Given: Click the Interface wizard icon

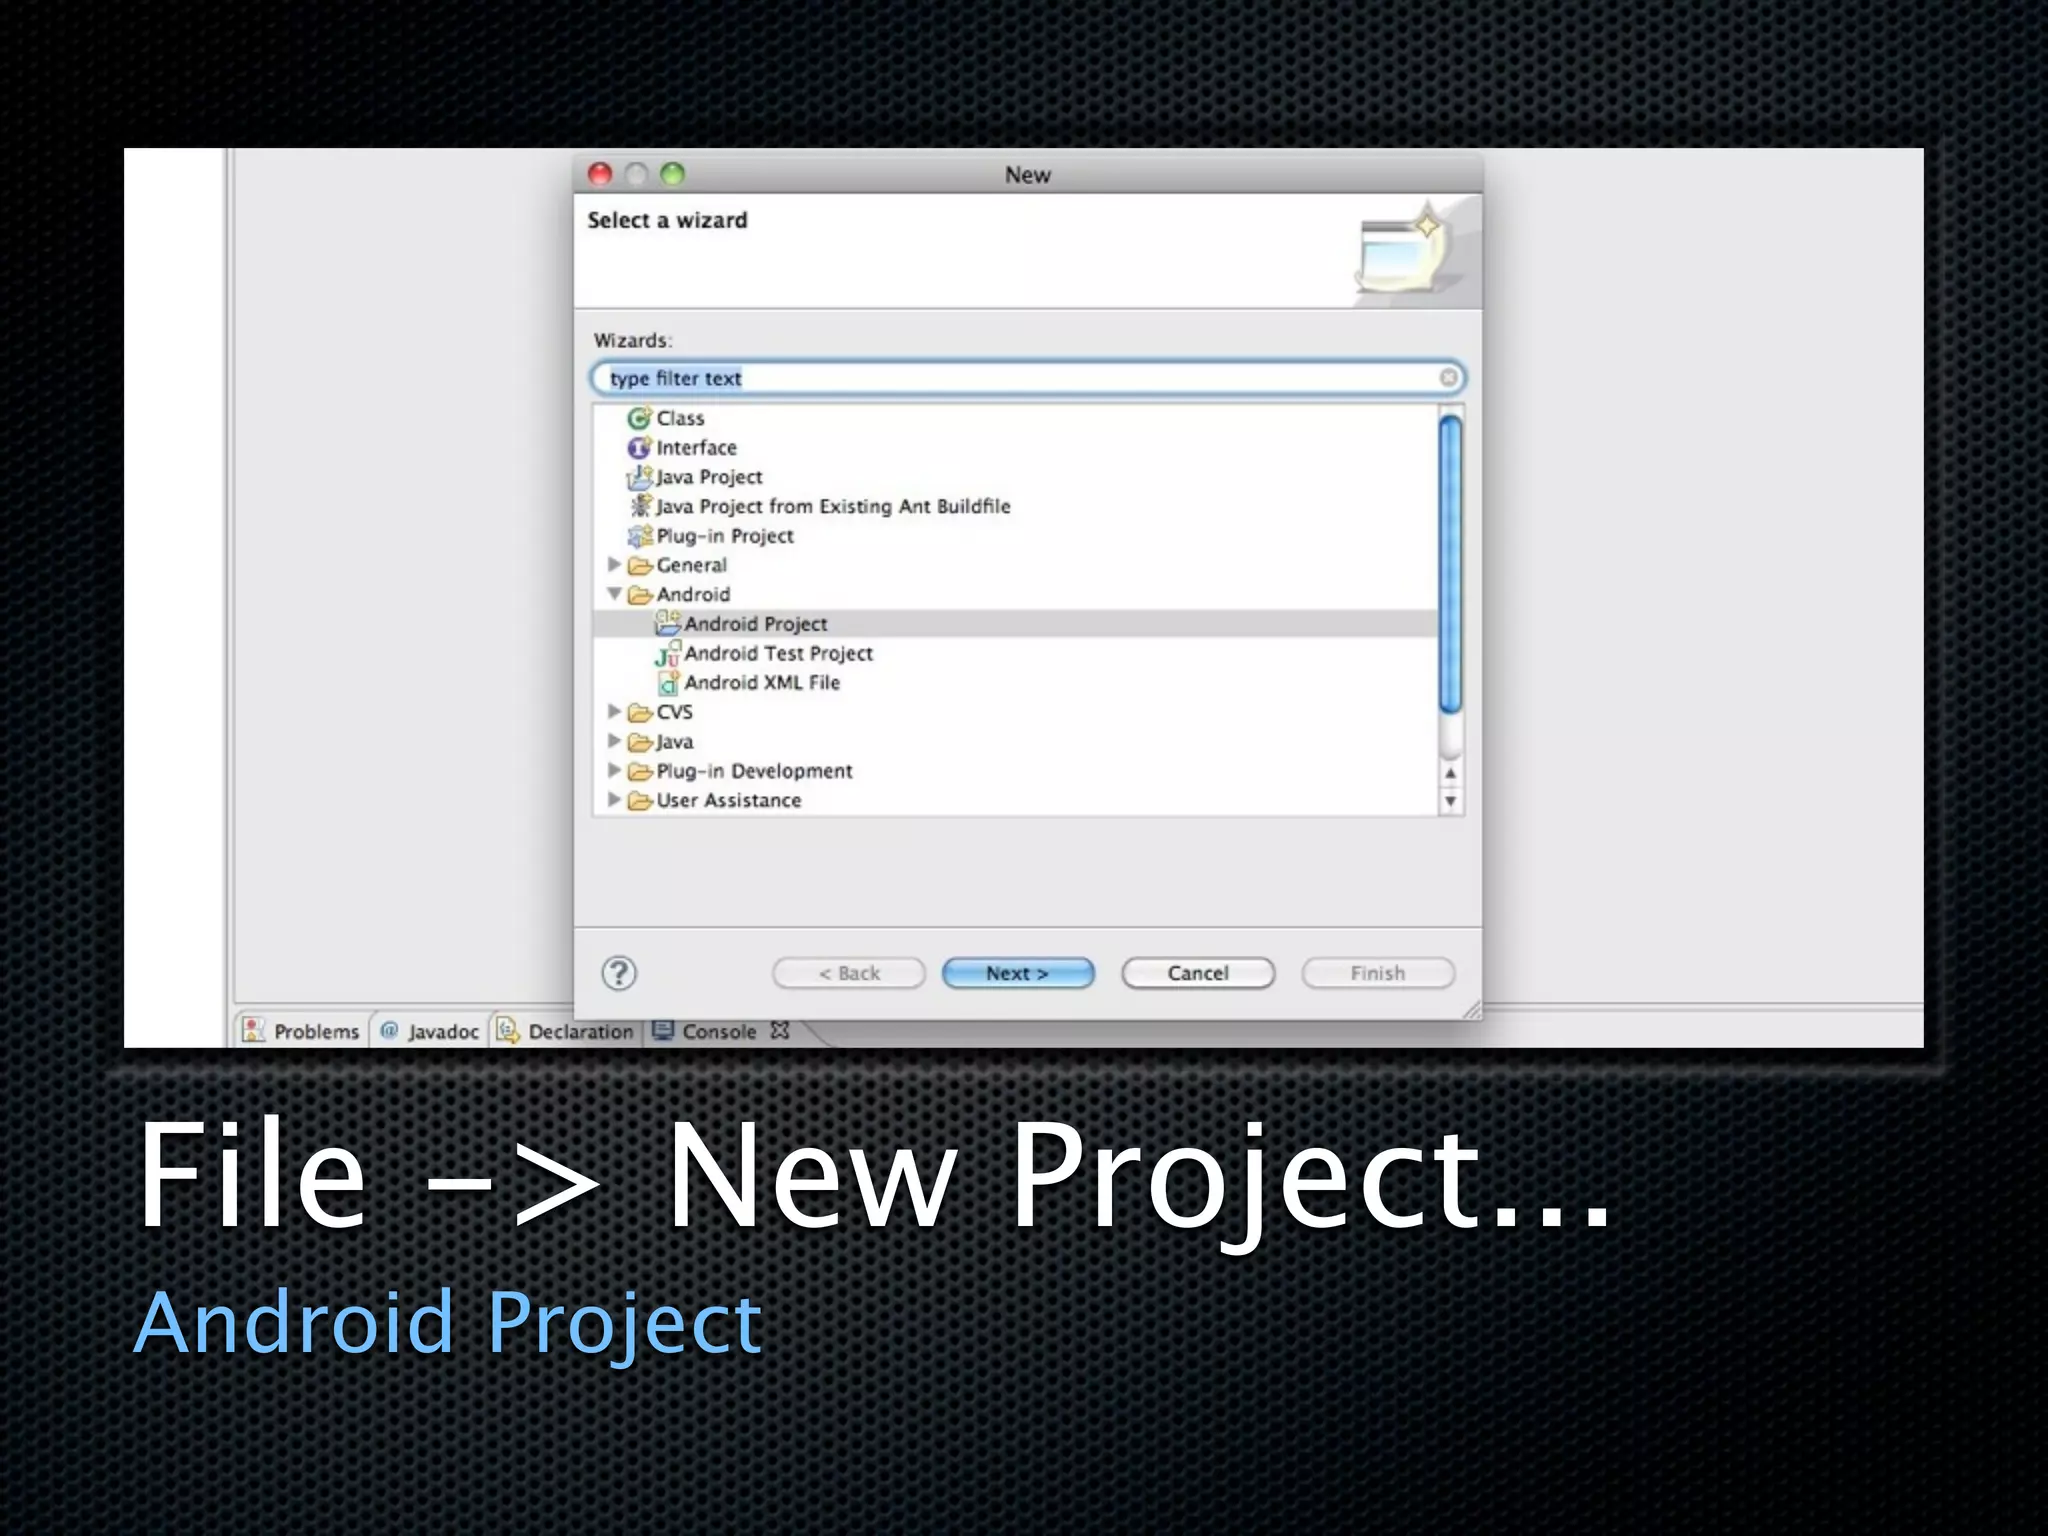Looking at the screenshot, I should click(x=639, y=448).
